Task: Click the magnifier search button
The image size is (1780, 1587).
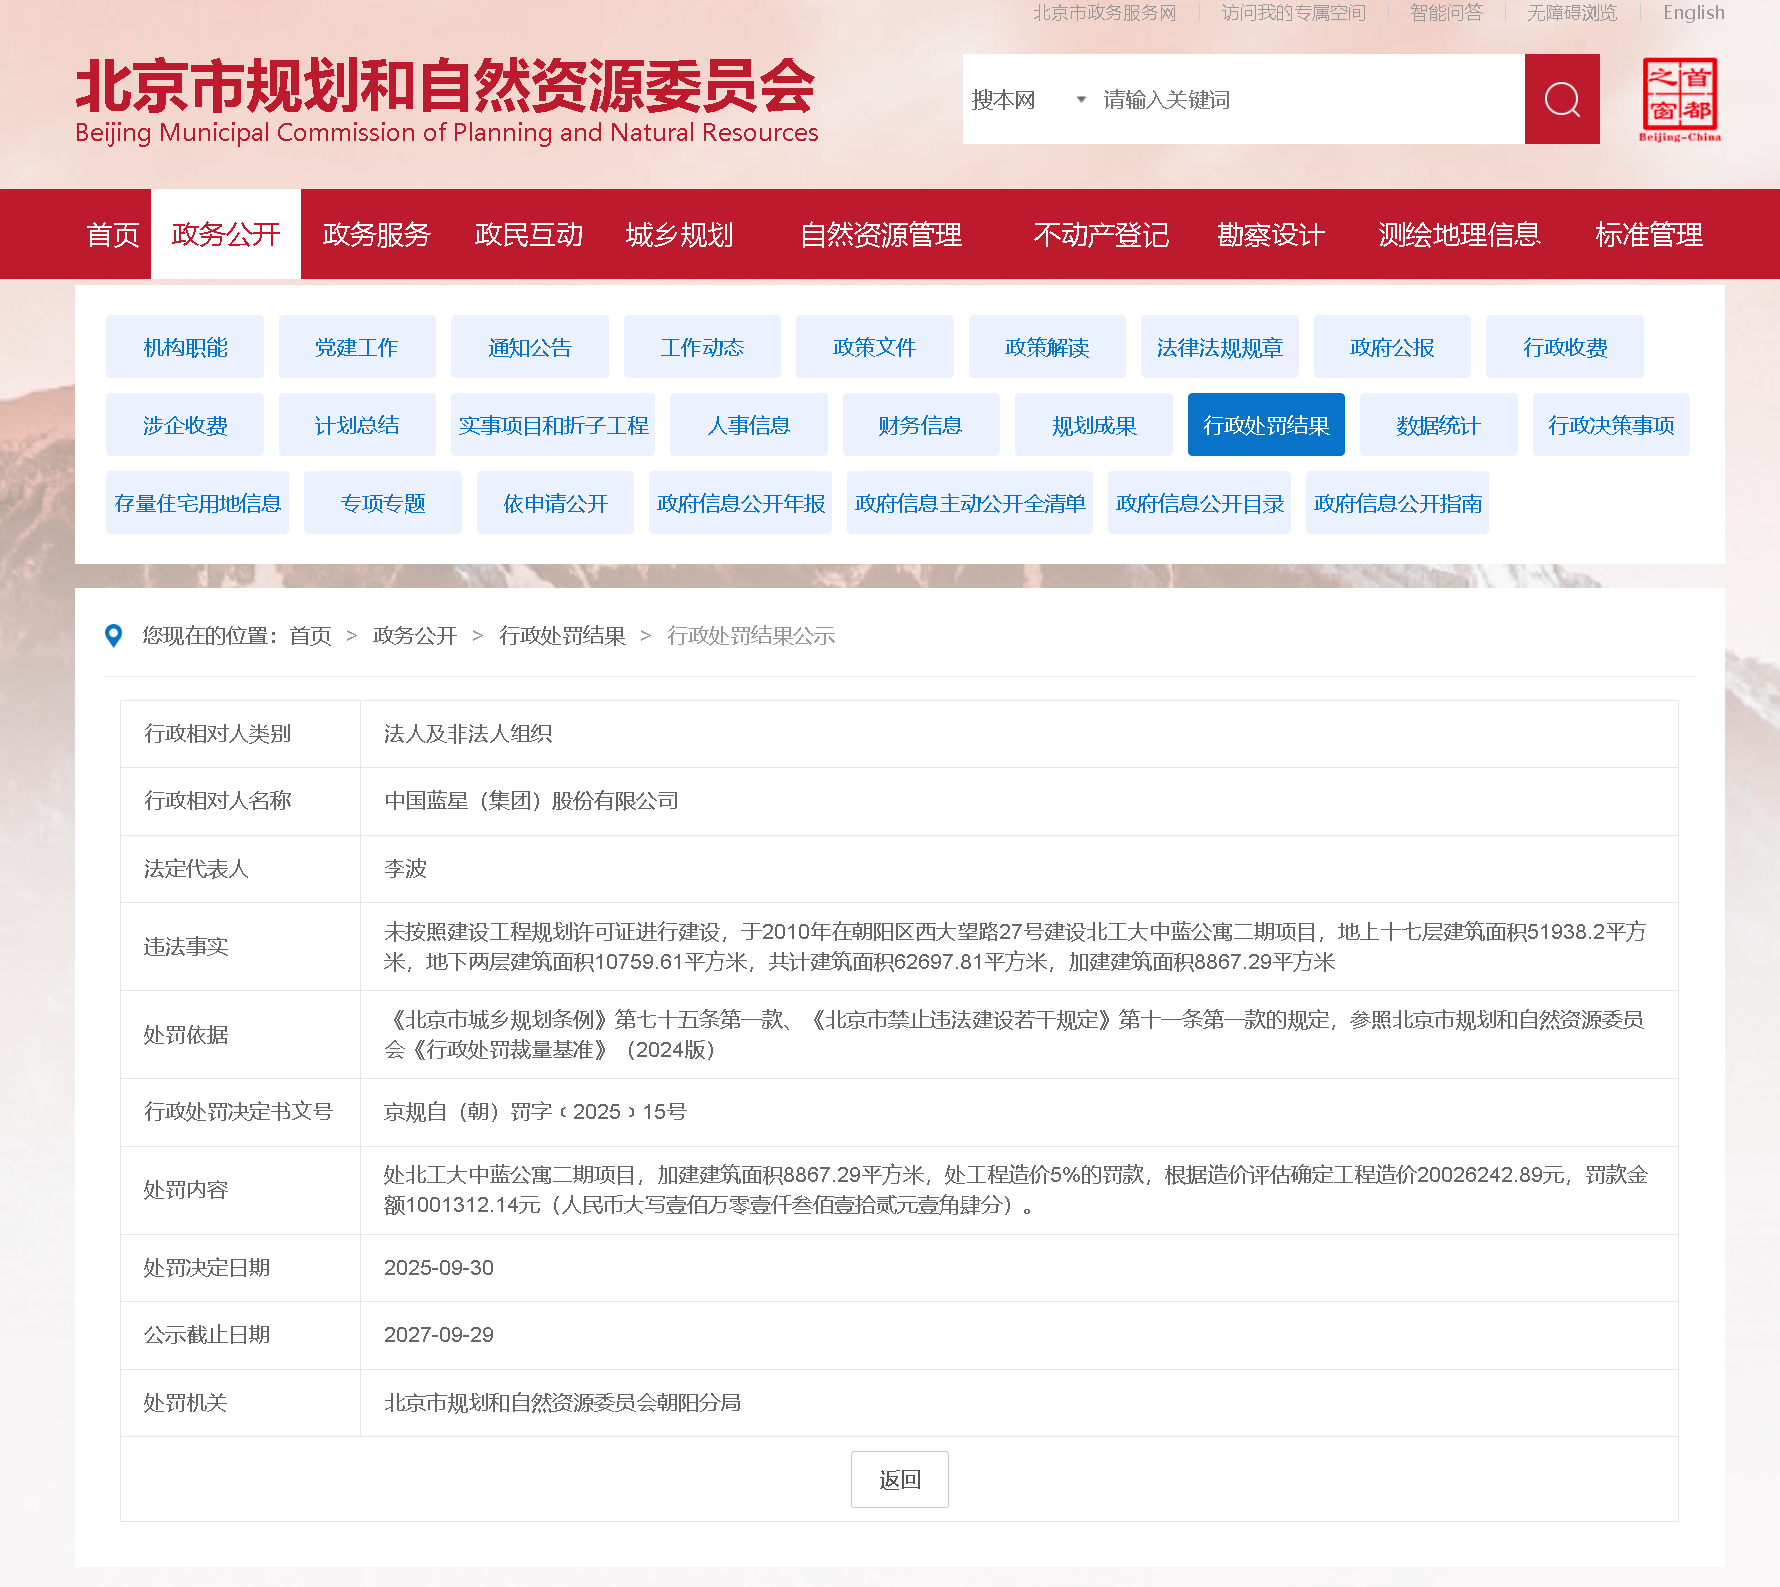Action: tap(1561, 99)
